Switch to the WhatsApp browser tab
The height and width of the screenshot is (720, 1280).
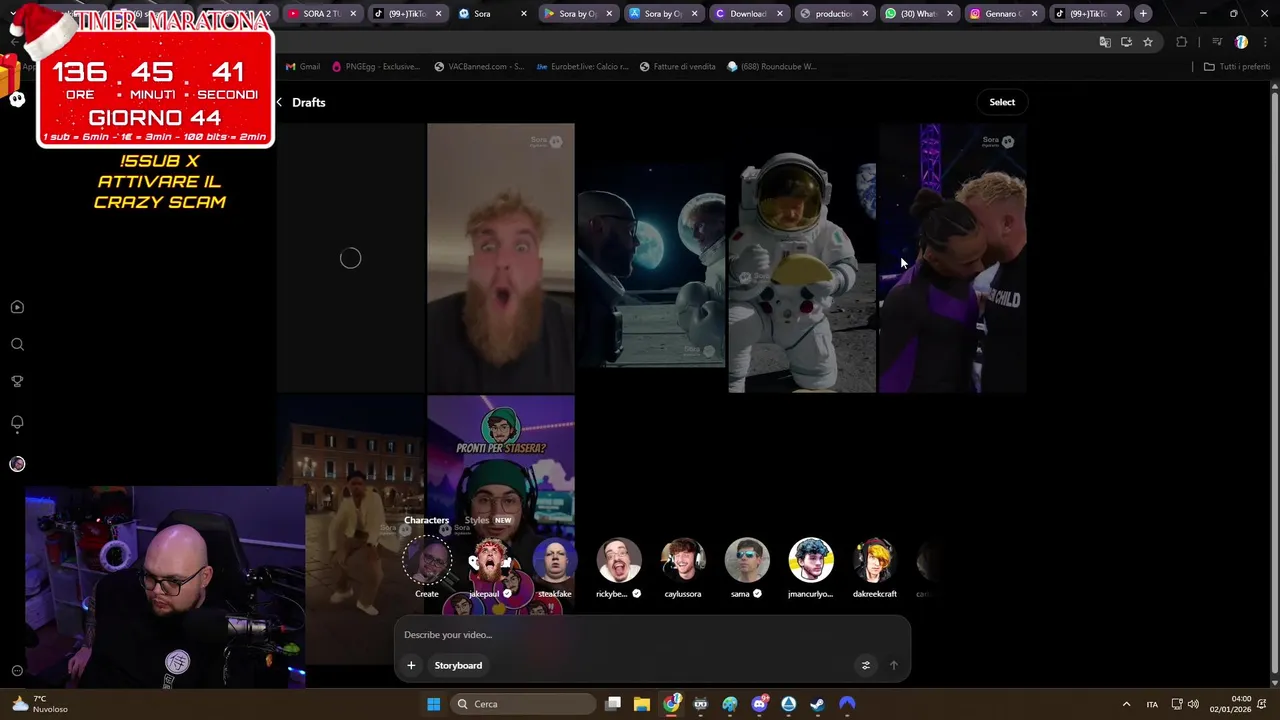pos(918,14)
